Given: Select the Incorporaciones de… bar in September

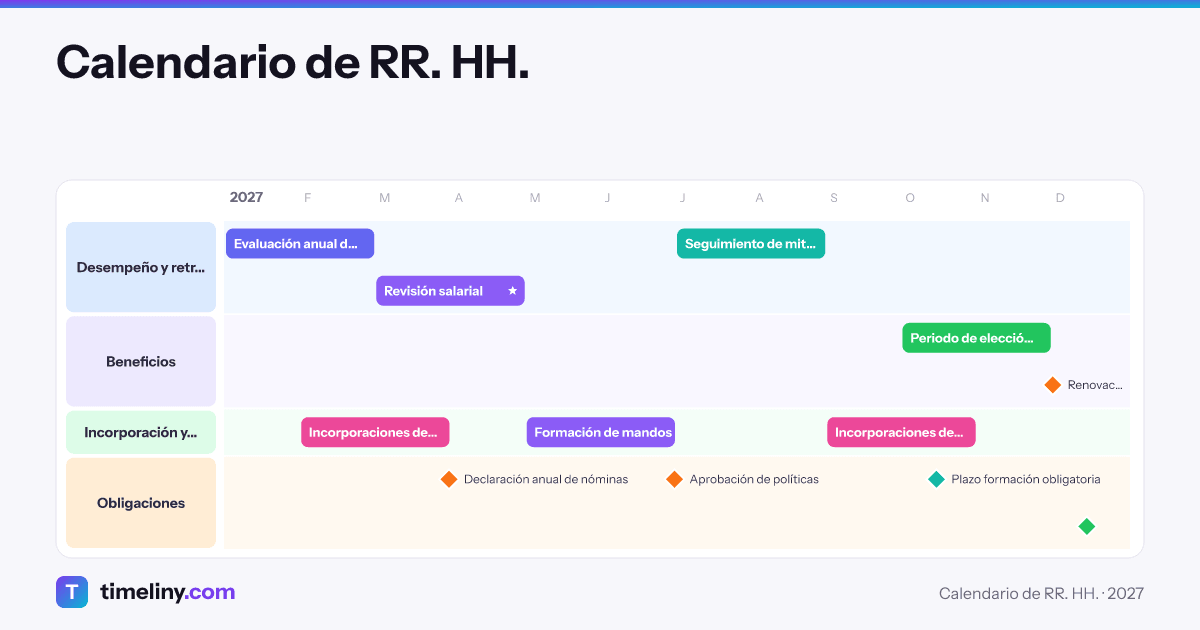Looking at the screenshot, I should click(x=901, y=432).
